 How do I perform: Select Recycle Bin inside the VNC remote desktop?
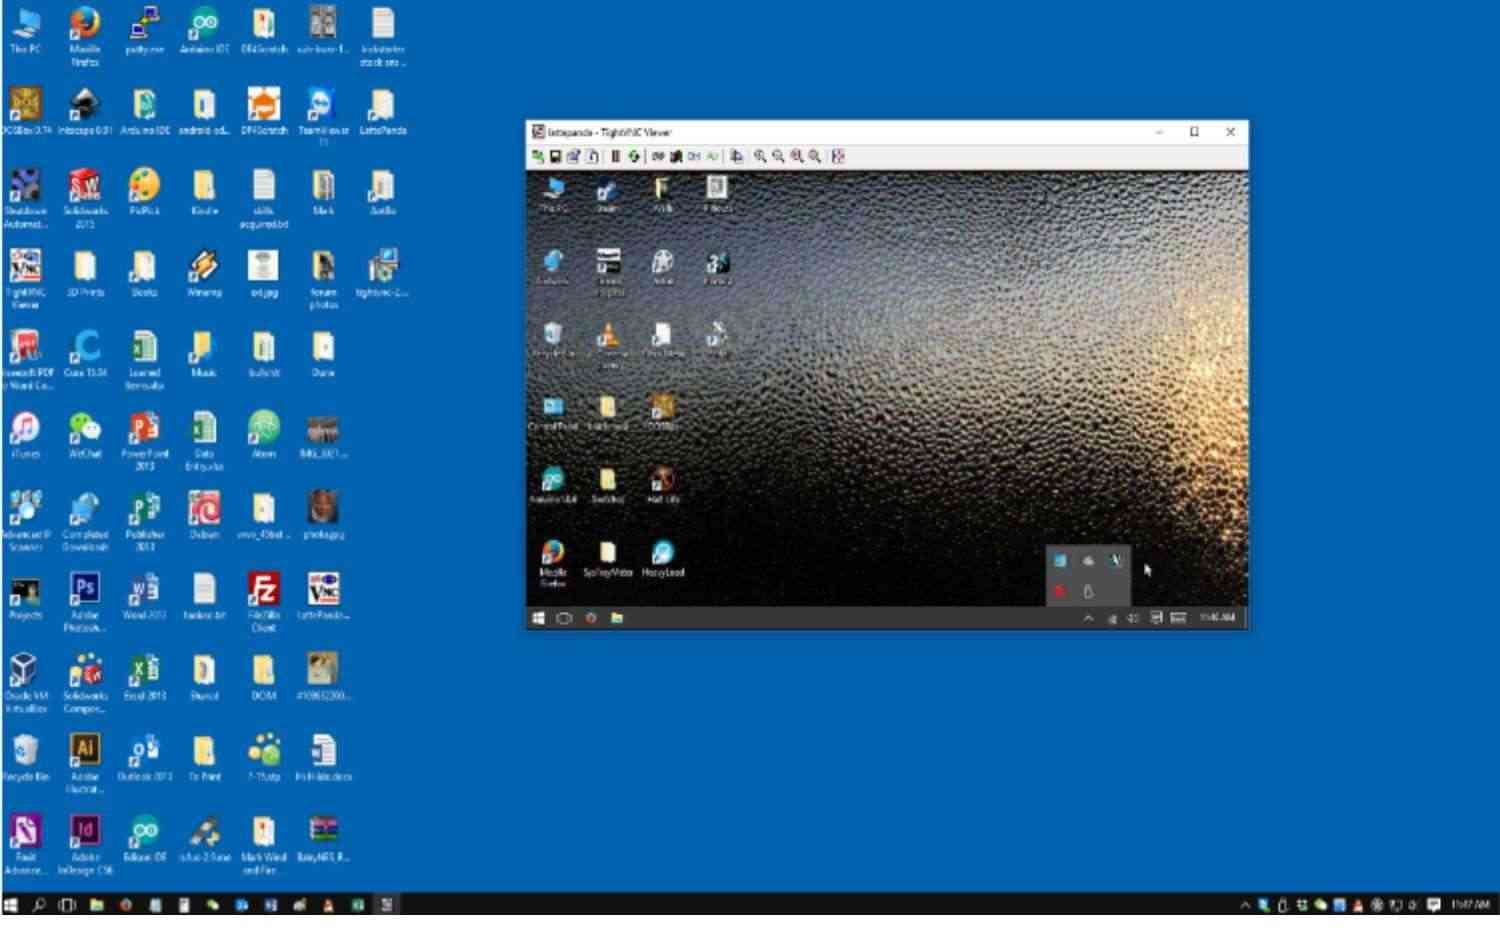click(553, 340)
